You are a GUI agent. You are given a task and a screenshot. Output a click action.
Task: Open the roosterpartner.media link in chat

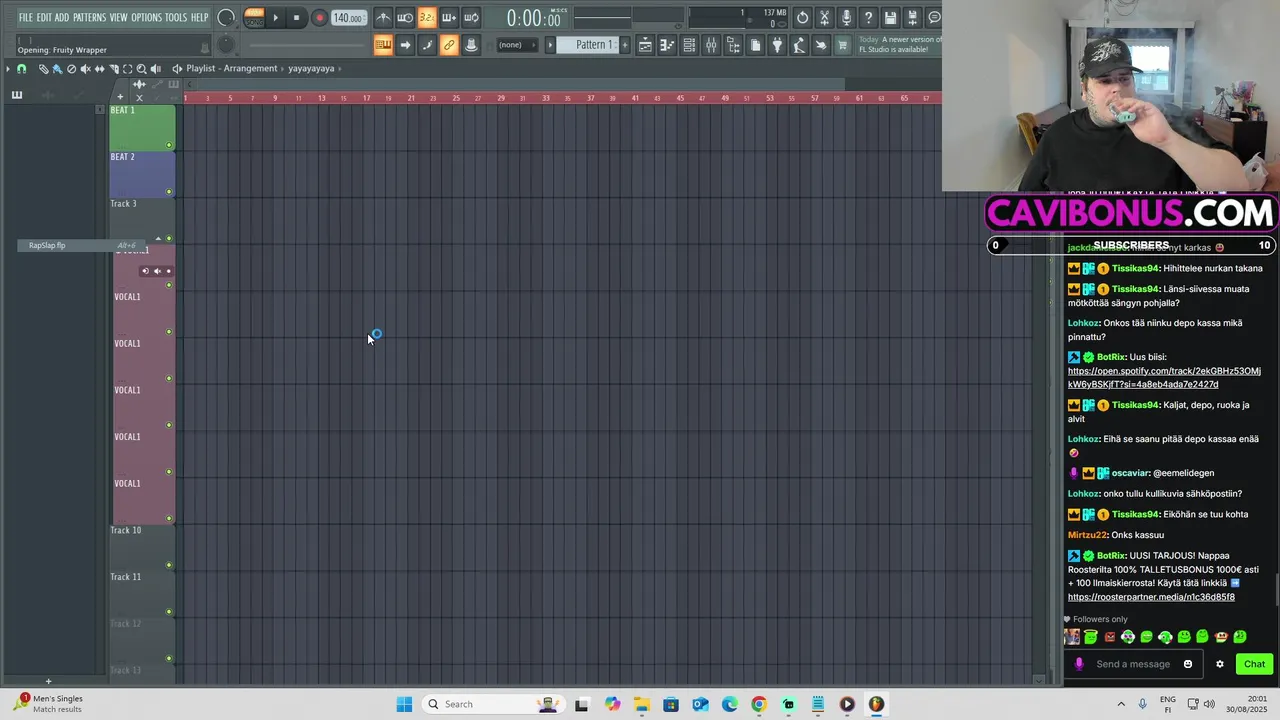(x=1151, y=597)
